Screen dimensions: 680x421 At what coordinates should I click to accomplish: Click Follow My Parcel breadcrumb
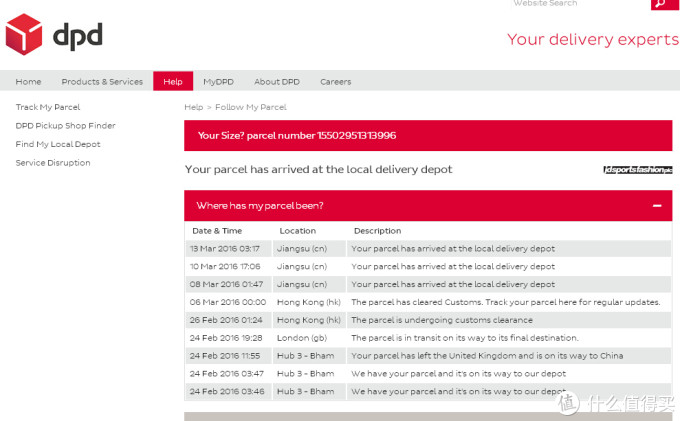coord(251,107)
